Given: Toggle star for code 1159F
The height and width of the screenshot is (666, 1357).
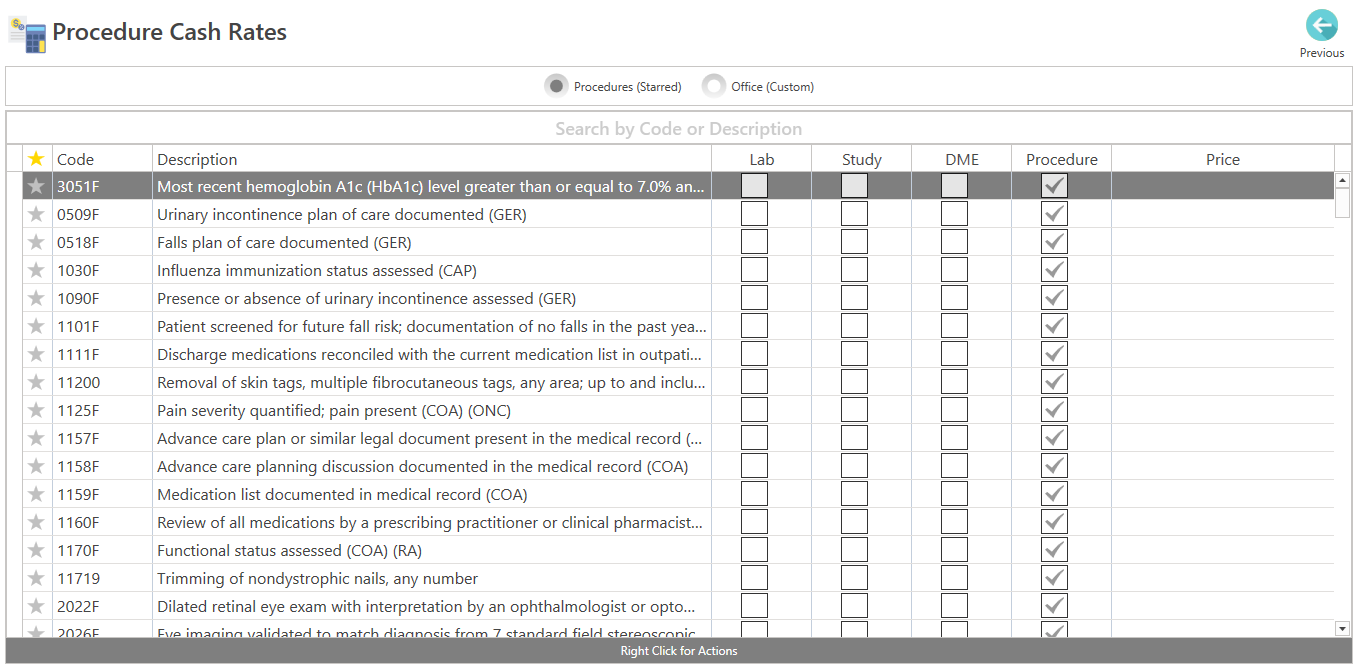Looking at the screenshot, I should click(37, 494).
